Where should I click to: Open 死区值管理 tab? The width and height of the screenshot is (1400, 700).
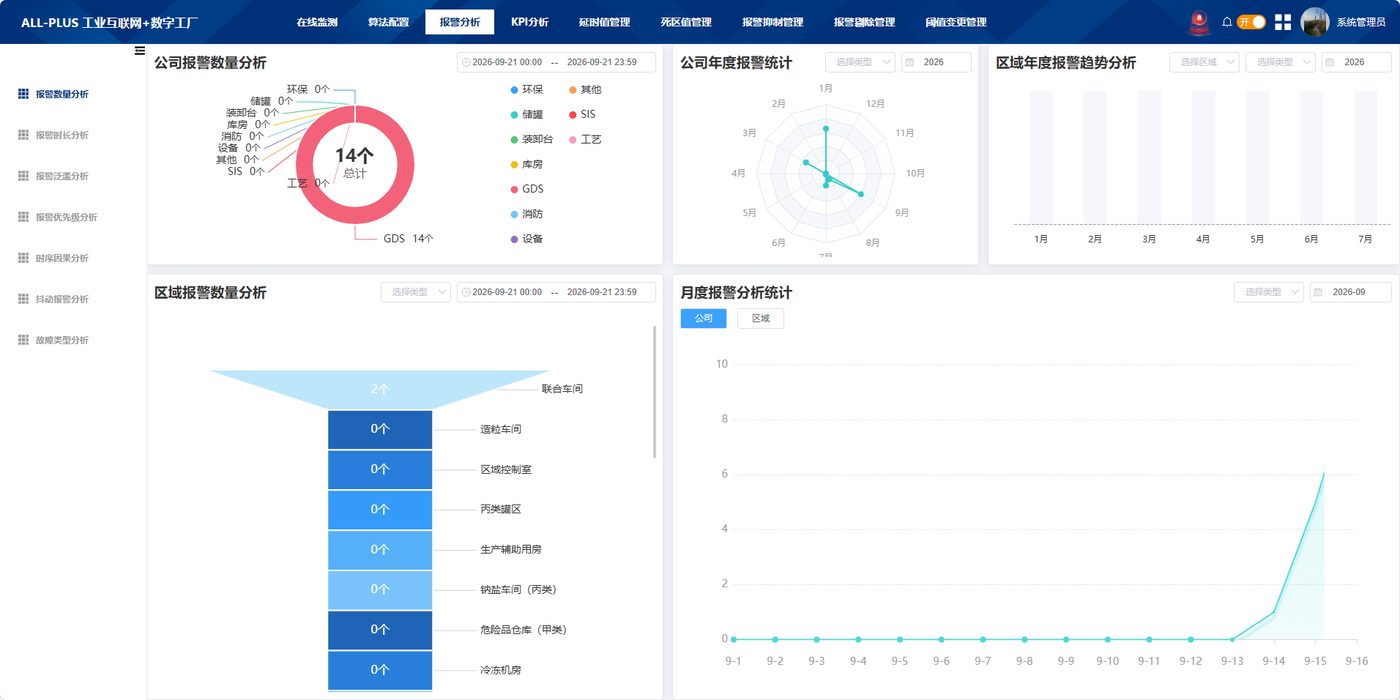pyautogui.click(x=686, y=22)
